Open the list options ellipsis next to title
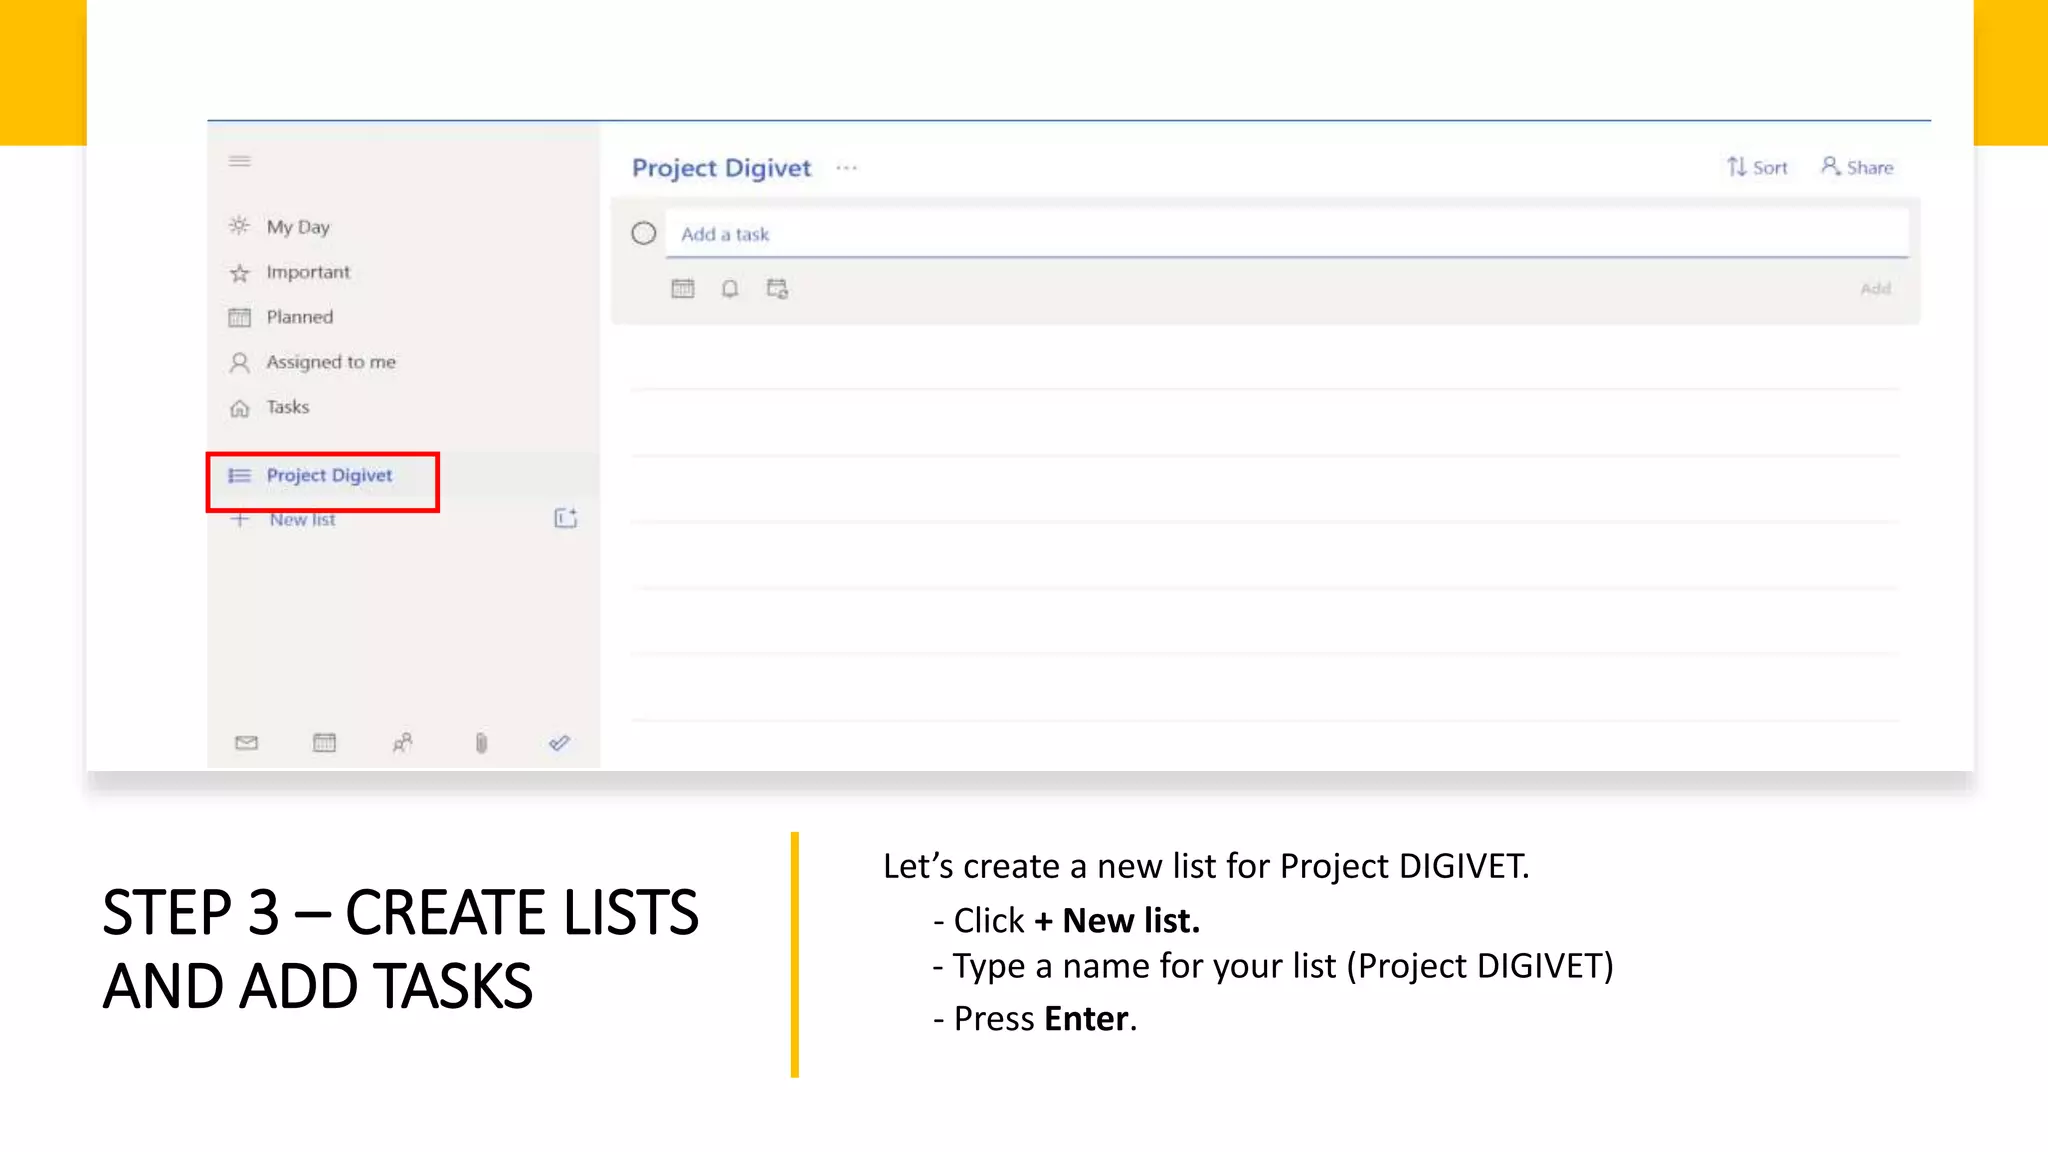 tap(847, 168)
